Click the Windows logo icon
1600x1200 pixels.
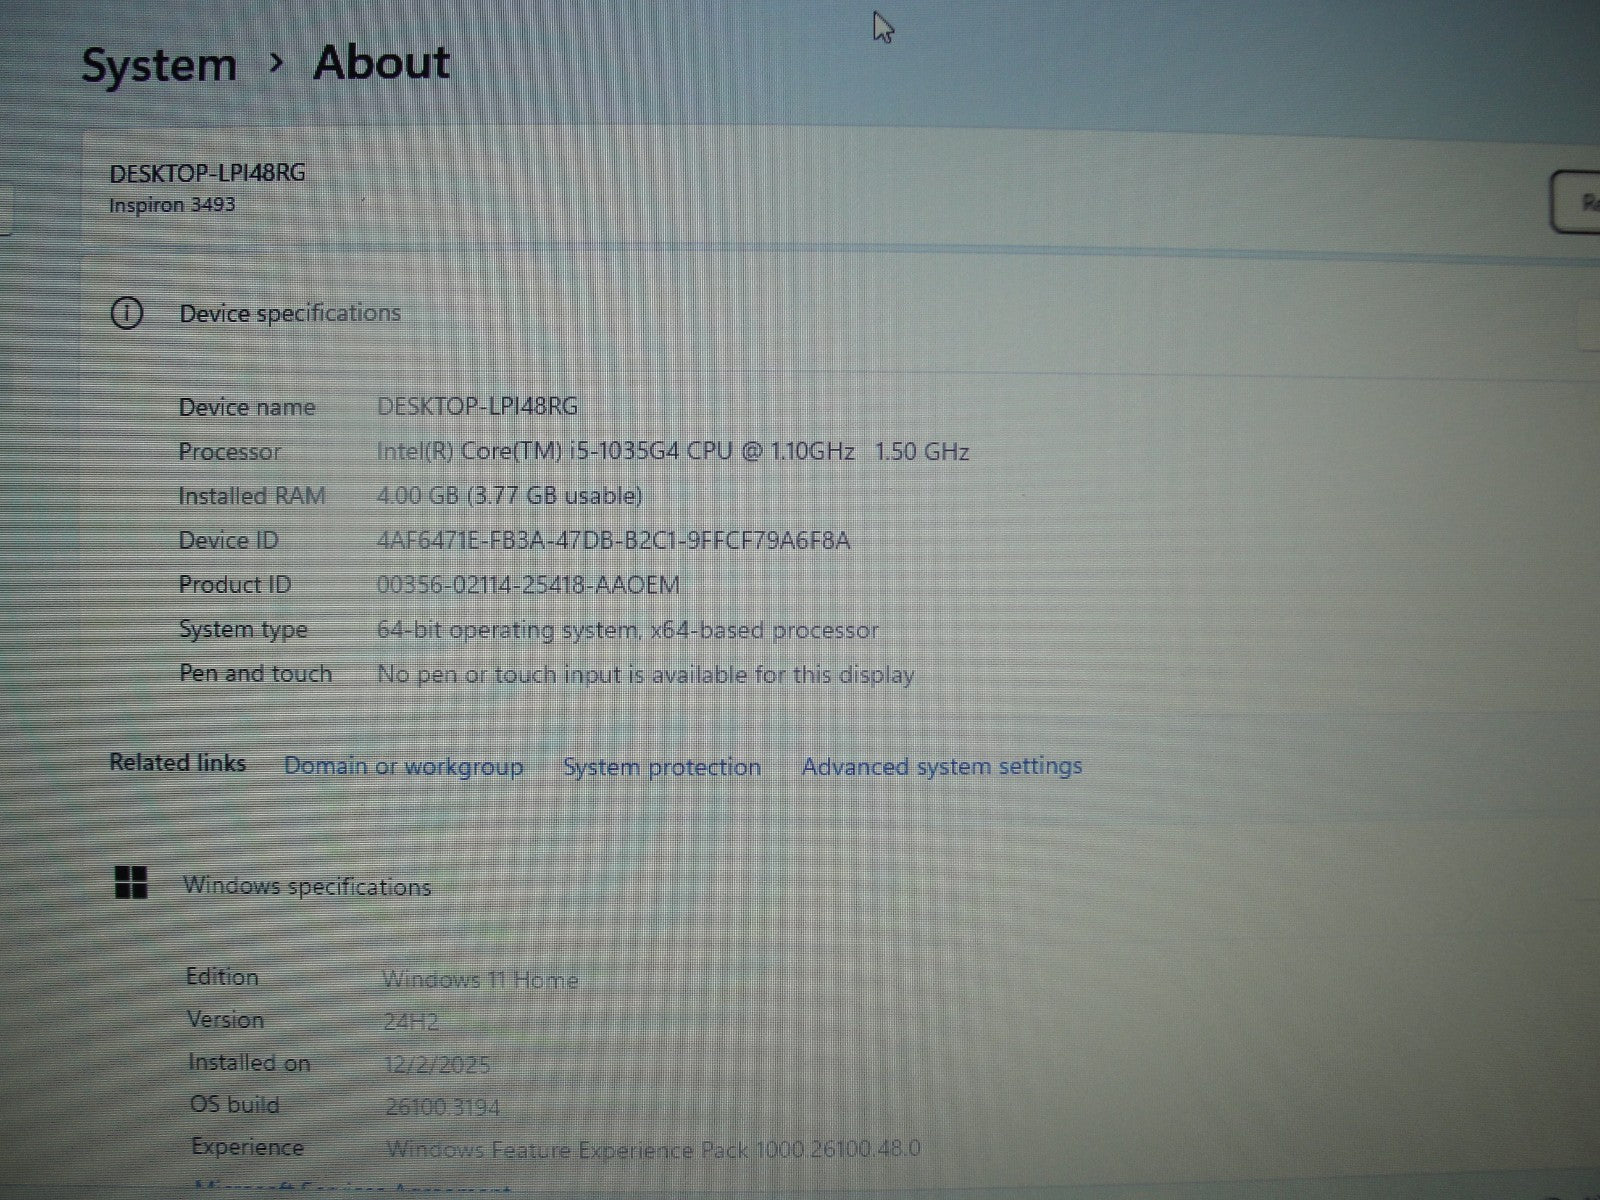pos(131,884)
